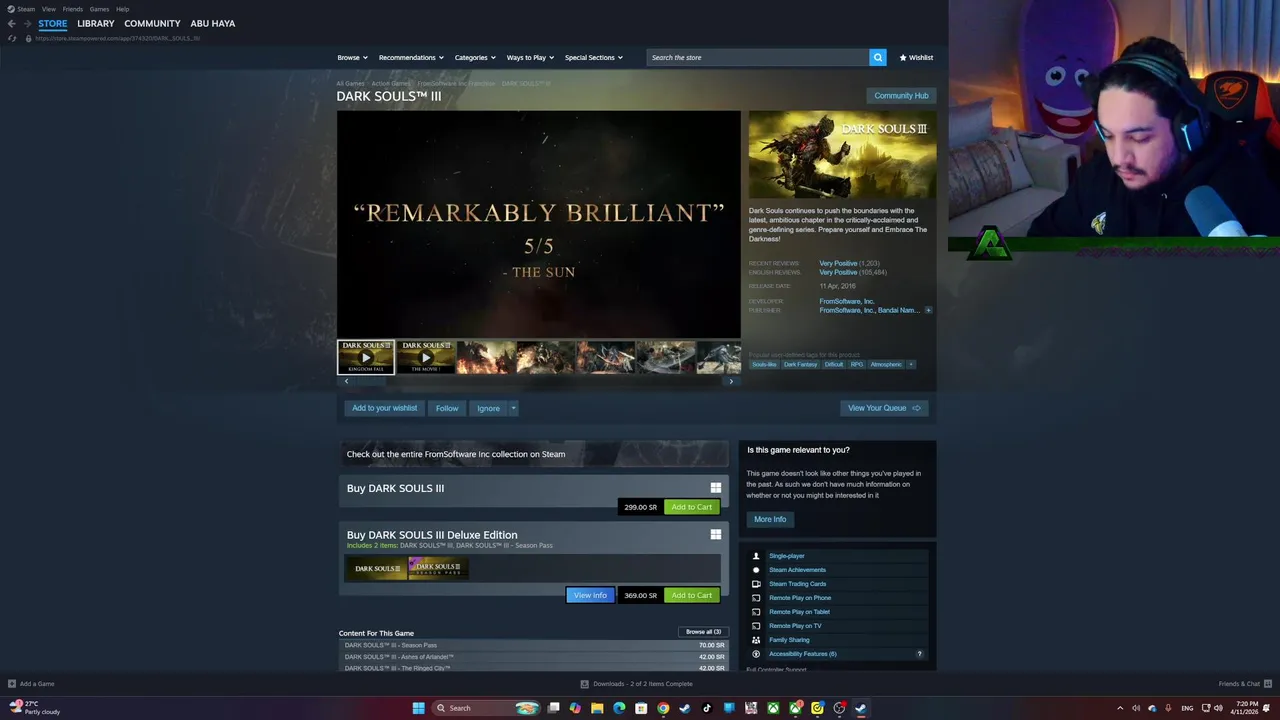
Task: Expand the Ignore options dropdown arrow
Action: [513, 408]
